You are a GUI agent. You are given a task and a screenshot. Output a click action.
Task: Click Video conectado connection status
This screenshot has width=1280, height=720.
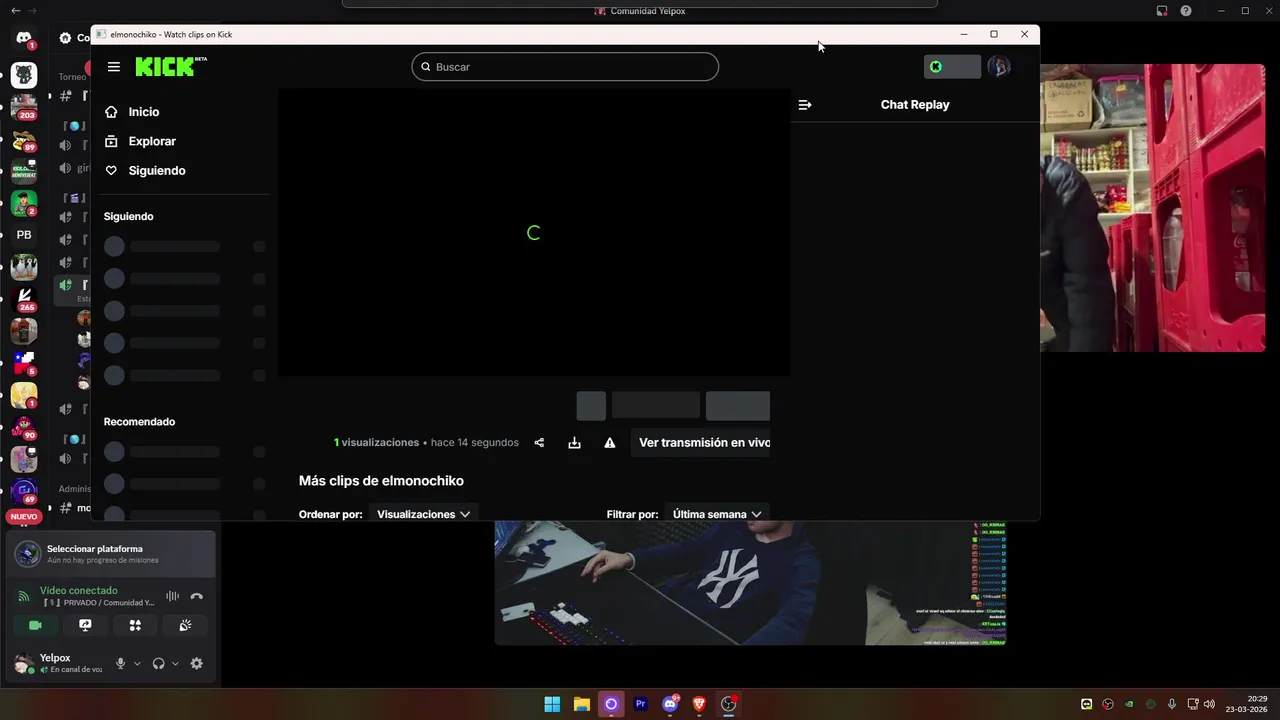(x=78, y=591)
